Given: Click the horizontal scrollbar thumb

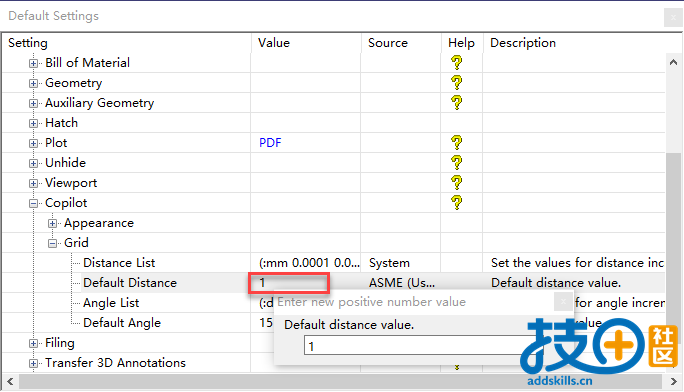Looking at the screenshot, I should (x=340, y=382).
